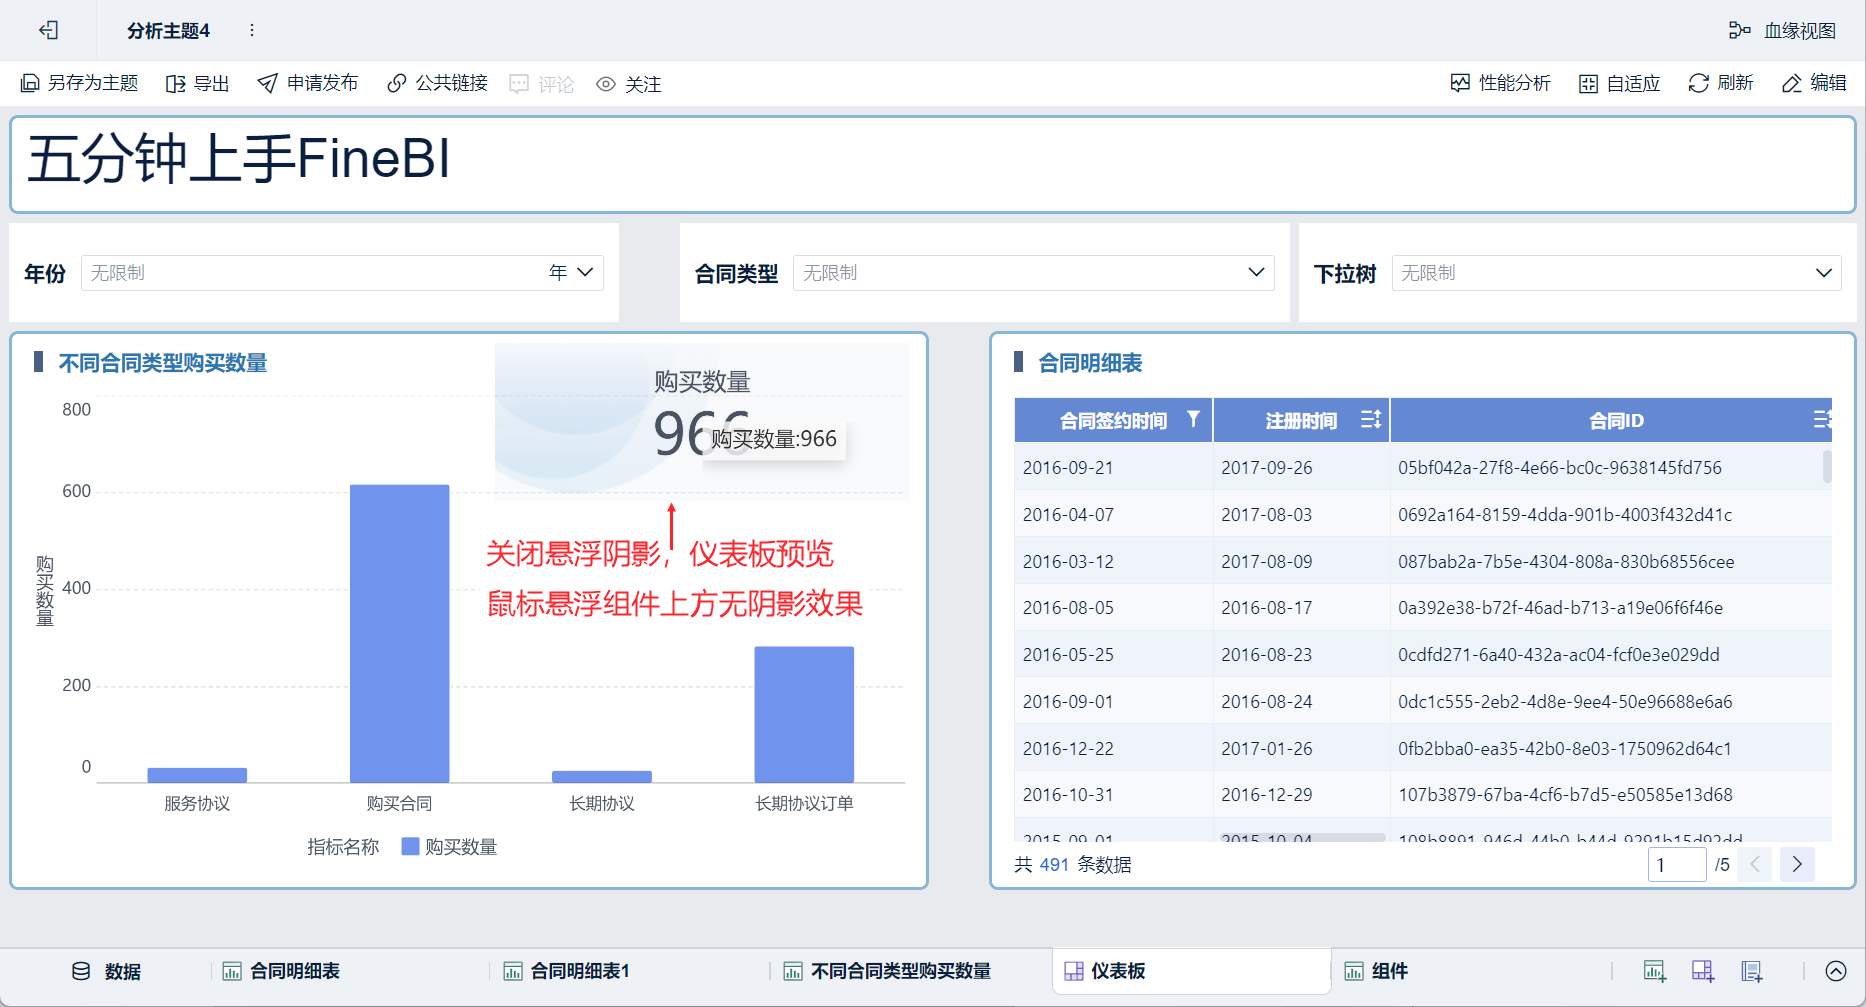Screen dimensions: 1866x1007
Task: Click the filter icon on 合同签约时间 column
Action: [x=1193, y=420]
